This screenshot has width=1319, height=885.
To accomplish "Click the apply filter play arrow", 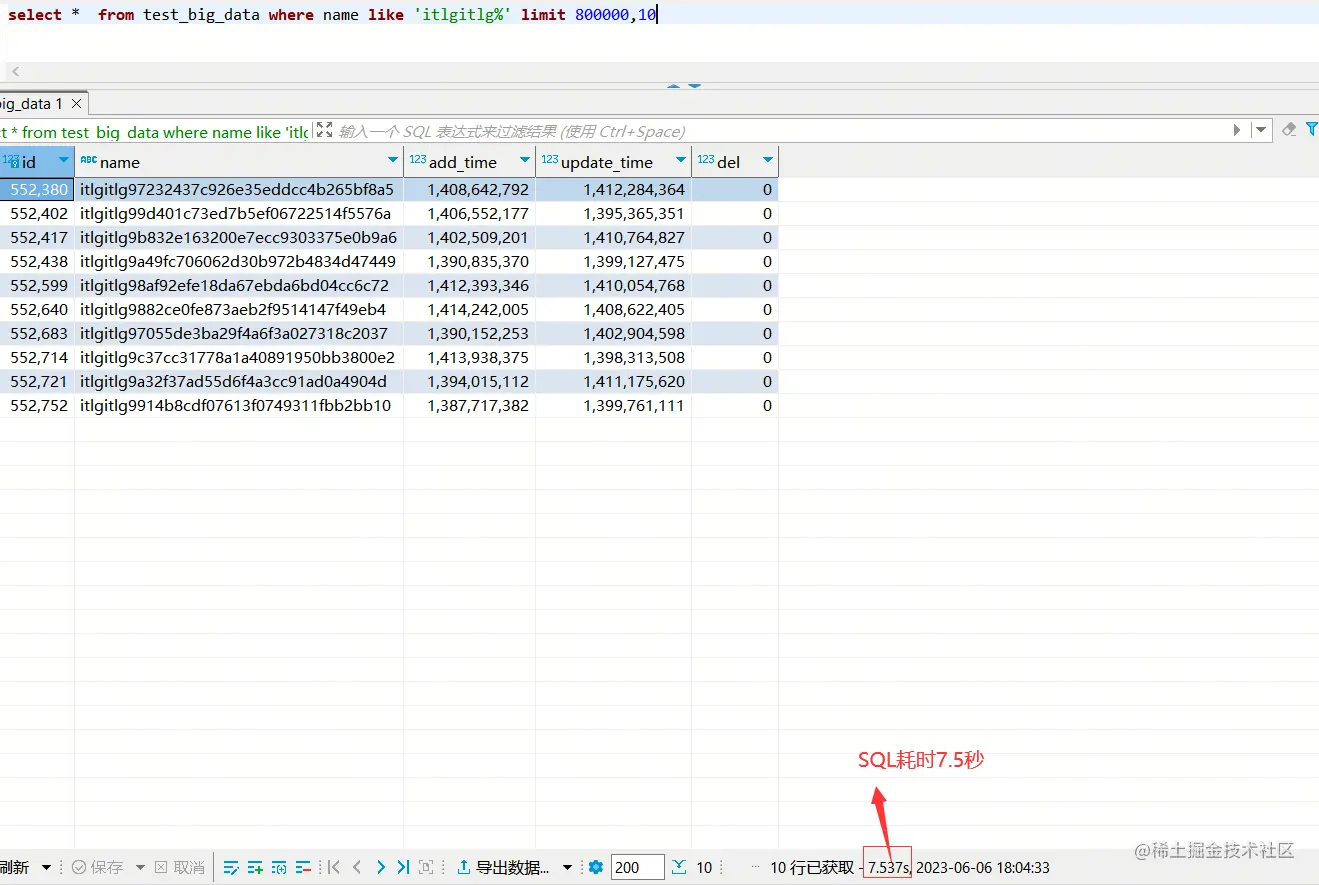I will coord(1237,130).
